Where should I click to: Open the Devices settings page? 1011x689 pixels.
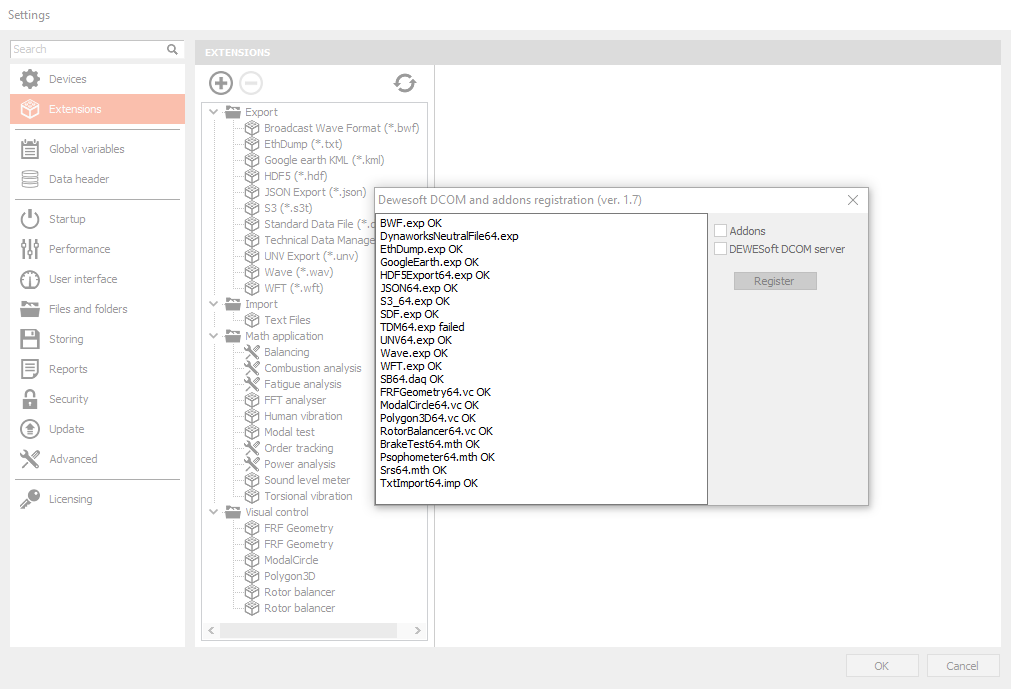click(x=97, y=79)
